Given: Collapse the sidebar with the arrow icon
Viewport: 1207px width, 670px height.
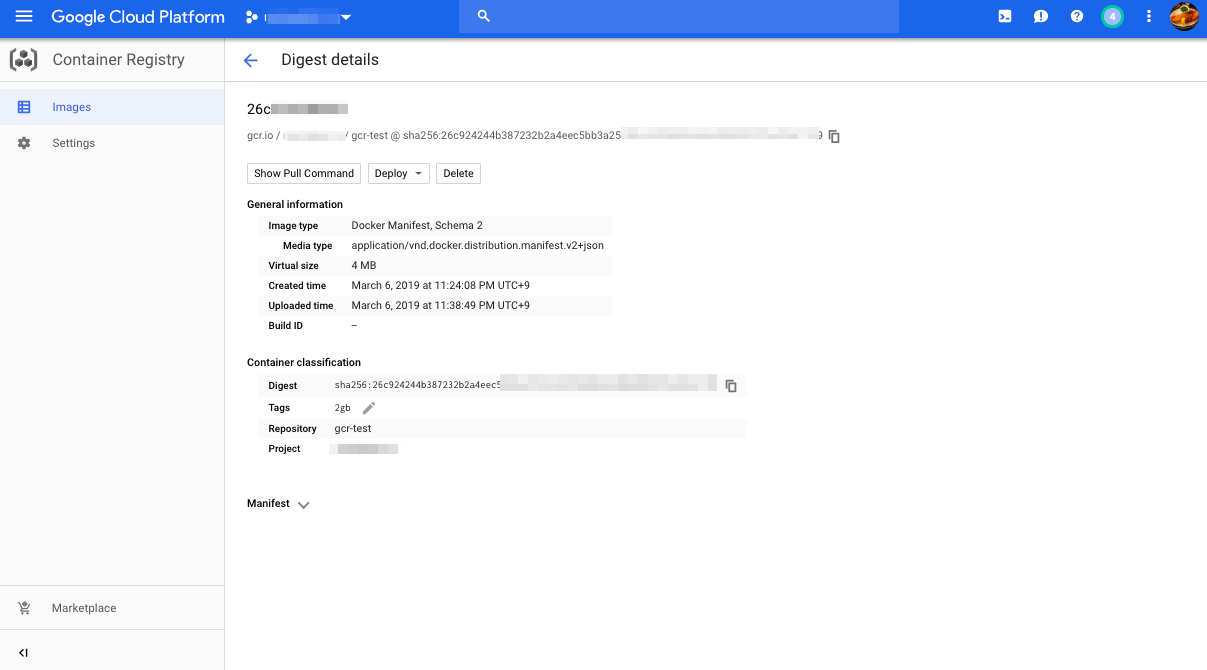Looking at the screenshot, I should click(x=24, y=652).
